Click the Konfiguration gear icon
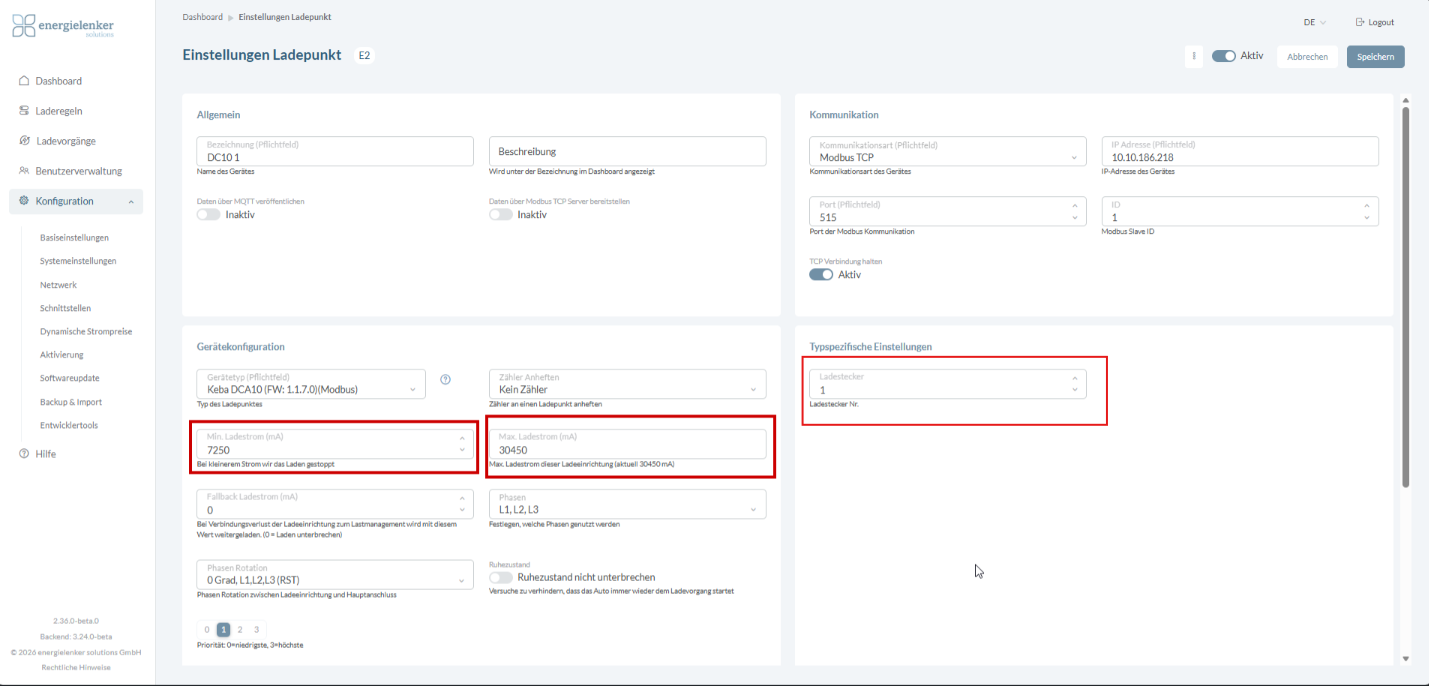 [x=24, y=201]
